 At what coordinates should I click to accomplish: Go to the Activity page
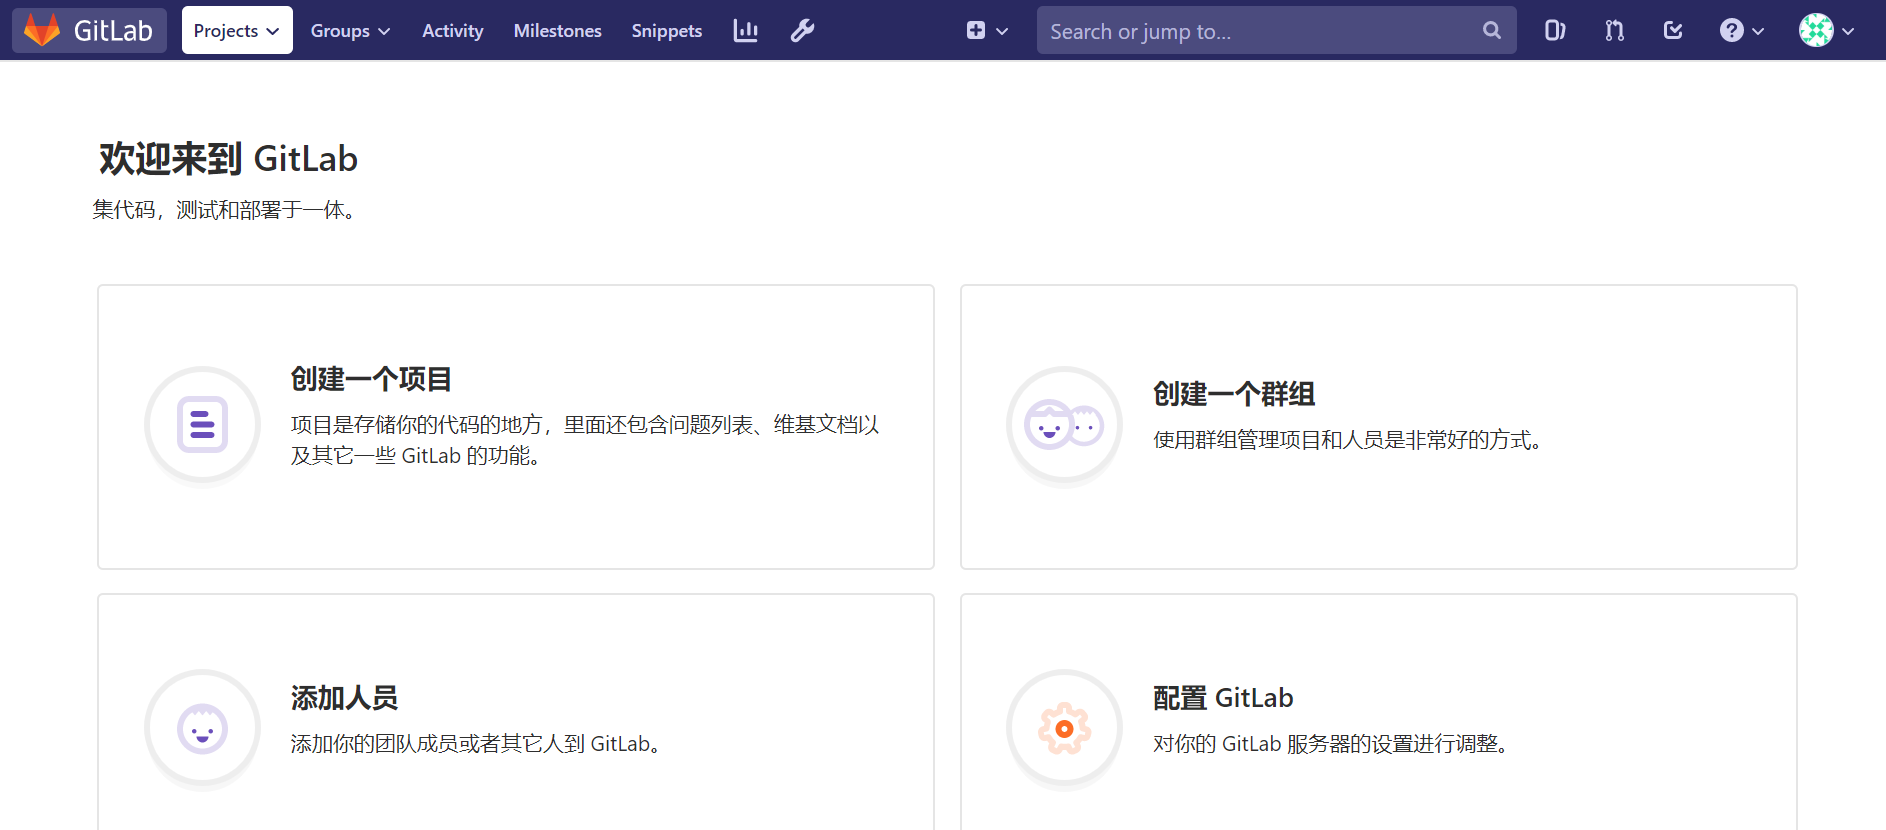tap(452, 31)
